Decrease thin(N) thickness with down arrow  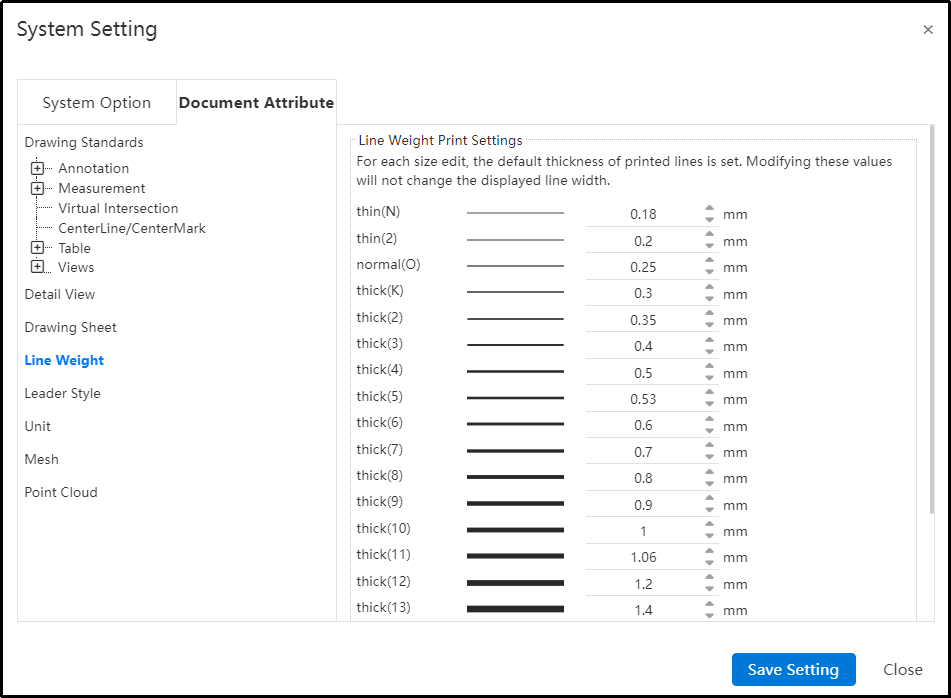click(710, 220)
